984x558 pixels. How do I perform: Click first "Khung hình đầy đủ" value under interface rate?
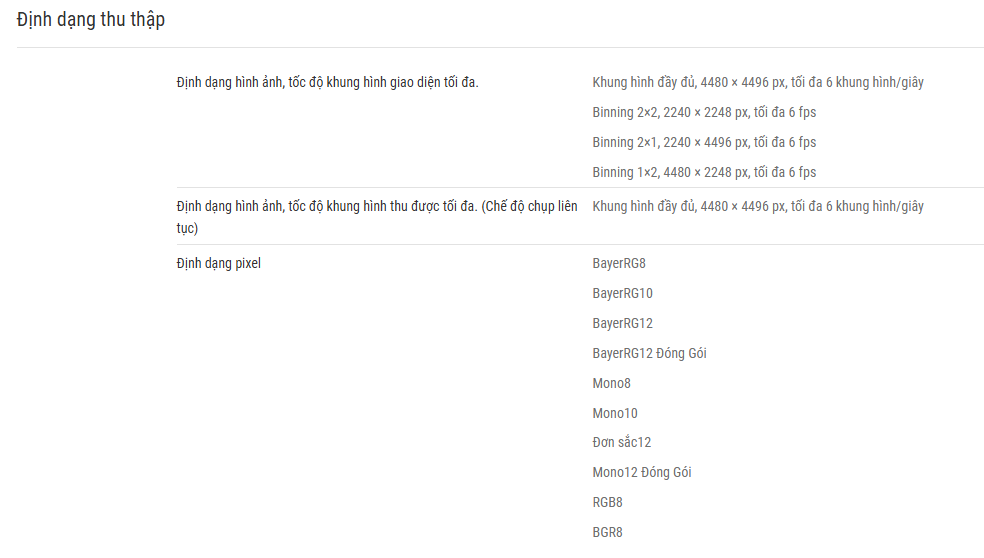point(758,82)
